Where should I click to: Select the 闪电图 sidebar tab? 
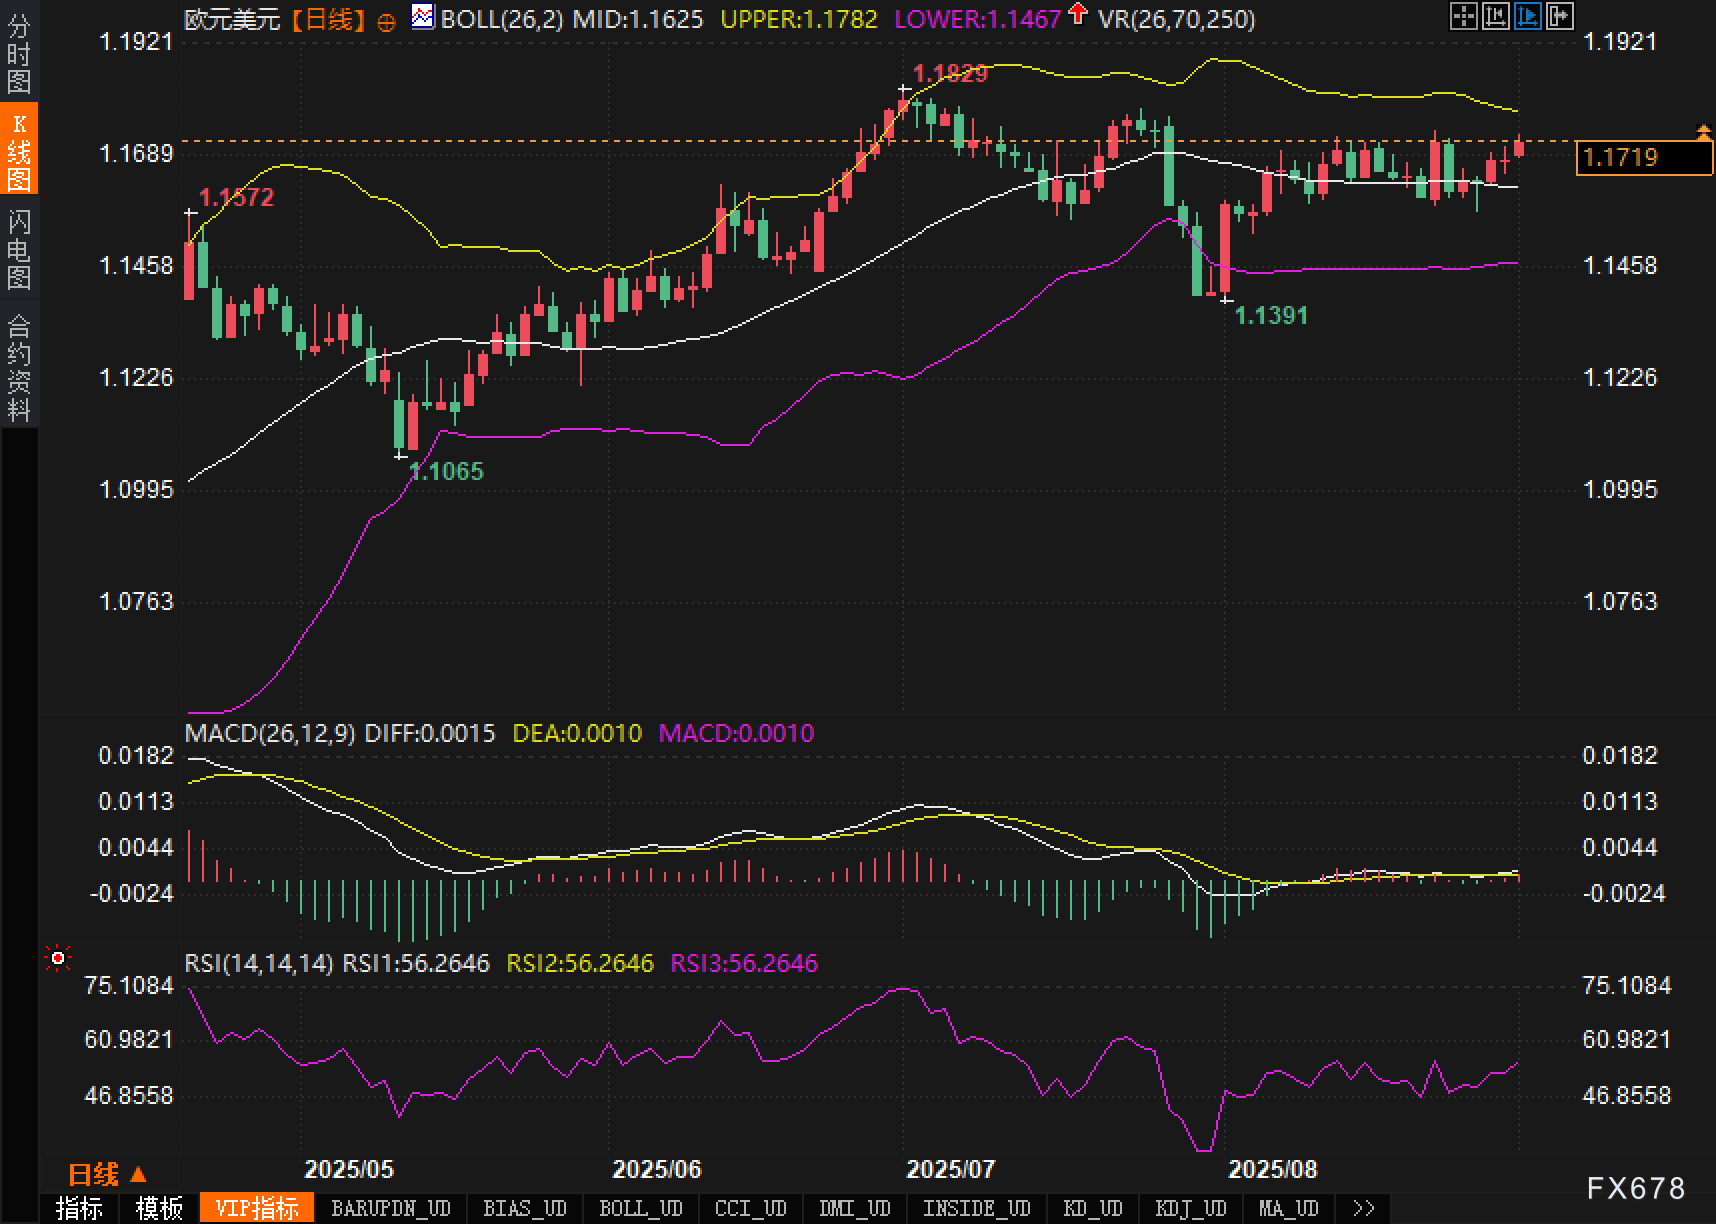19,249
